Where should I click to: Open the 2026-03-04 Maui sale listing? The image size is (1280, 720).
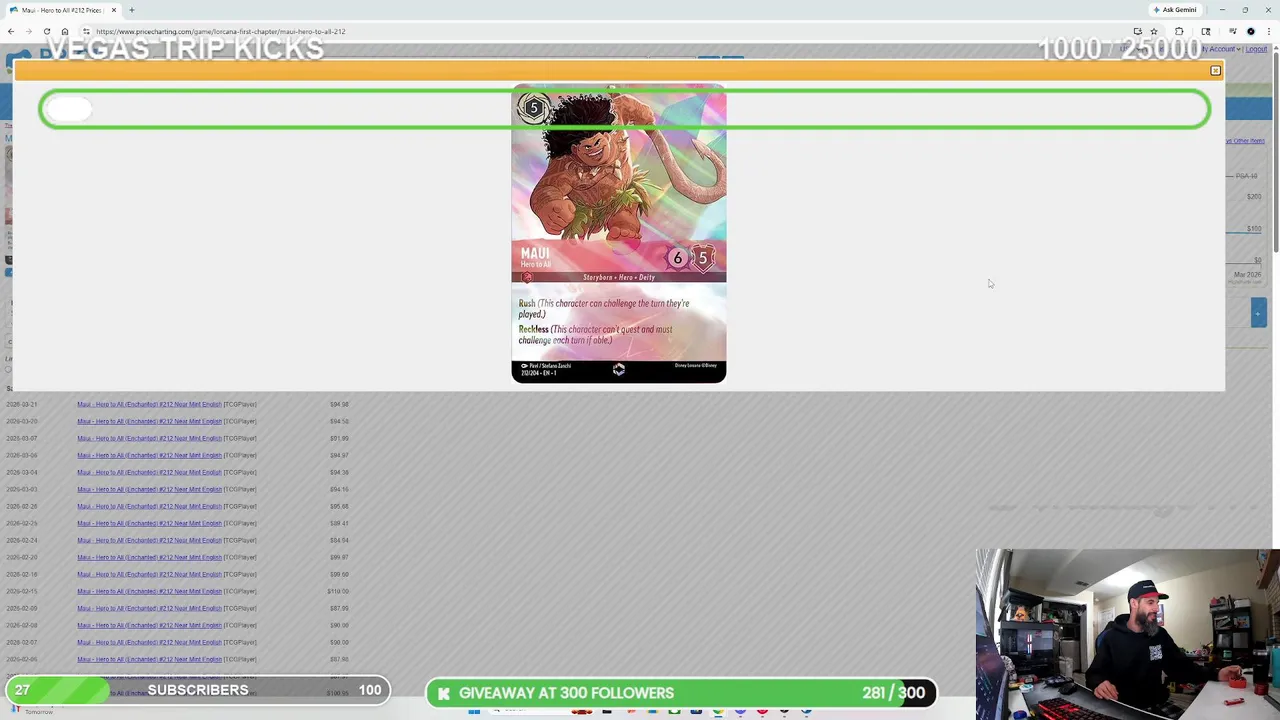149,472
